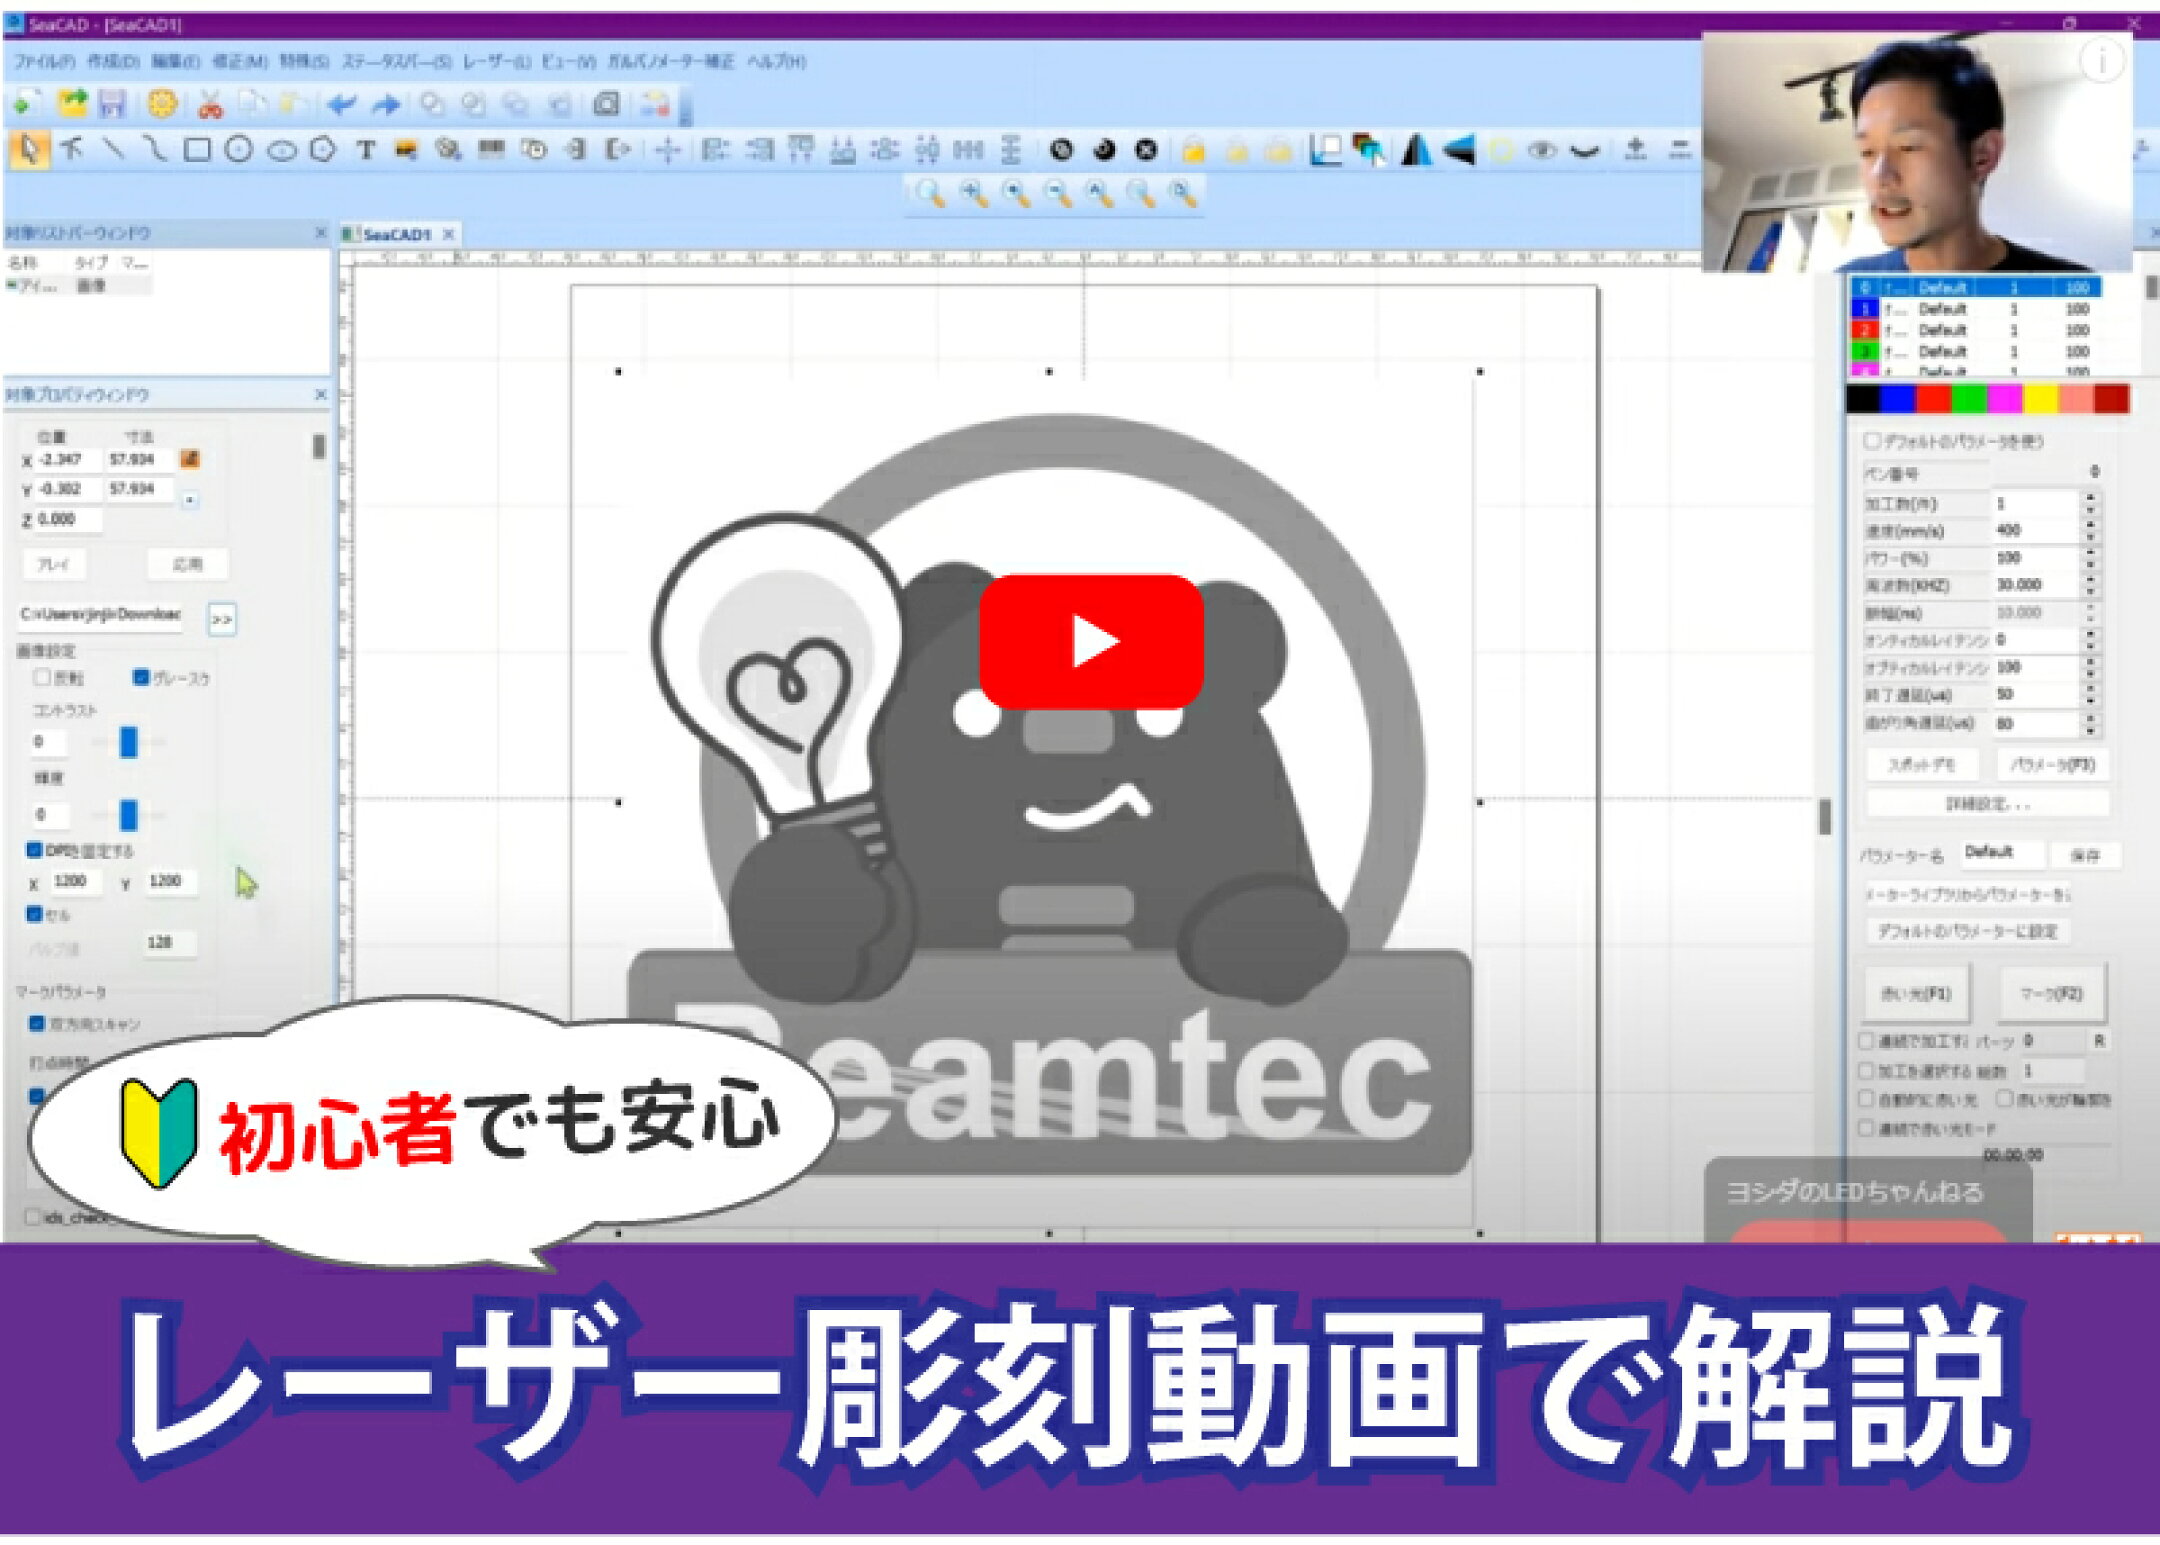
Task: Select the circle drawing tool
Action: click(x=238, y=150)
